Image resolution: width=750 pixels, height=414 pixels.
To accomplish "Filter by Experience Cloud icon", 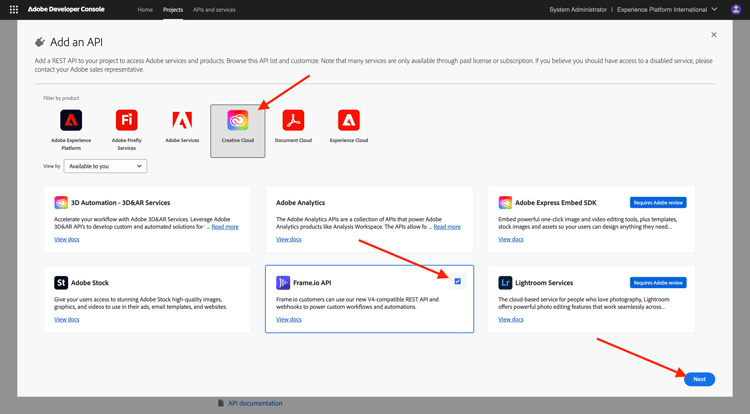I will [349, 120].
